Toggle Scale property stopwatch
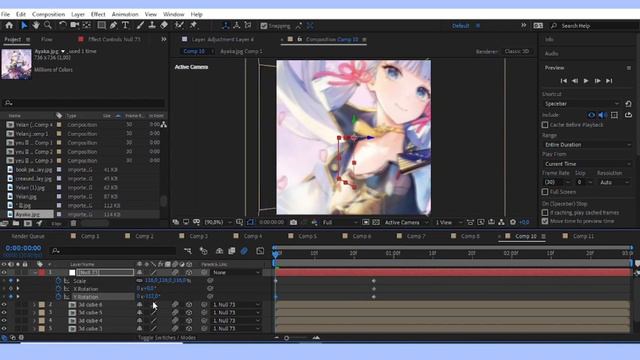The height and width of the screenshot is (360, 640). pos(58,281)
